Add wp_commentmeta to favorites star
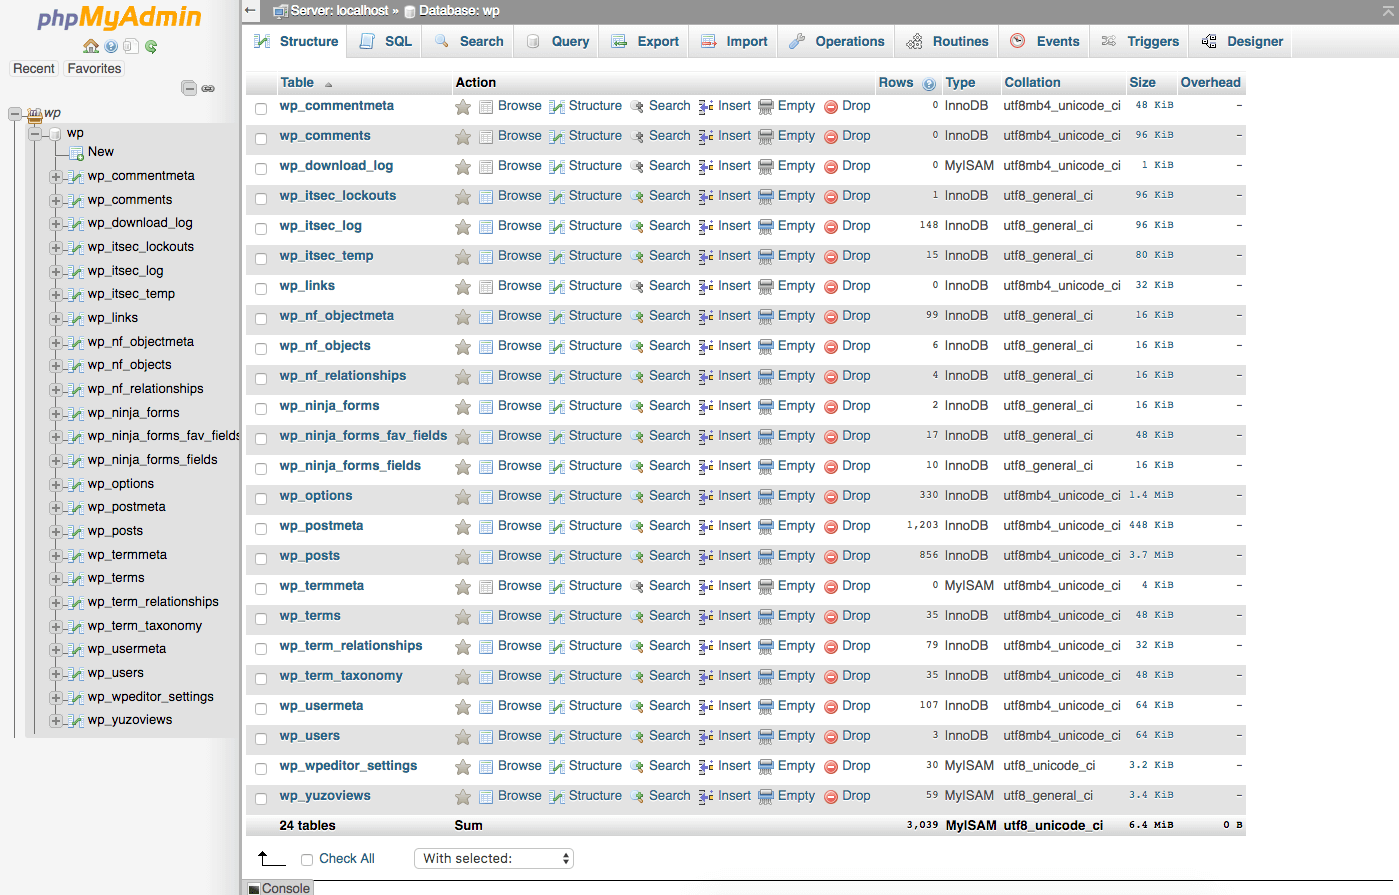This screenshot has height=895, width=1399. (x=463, y=107)
